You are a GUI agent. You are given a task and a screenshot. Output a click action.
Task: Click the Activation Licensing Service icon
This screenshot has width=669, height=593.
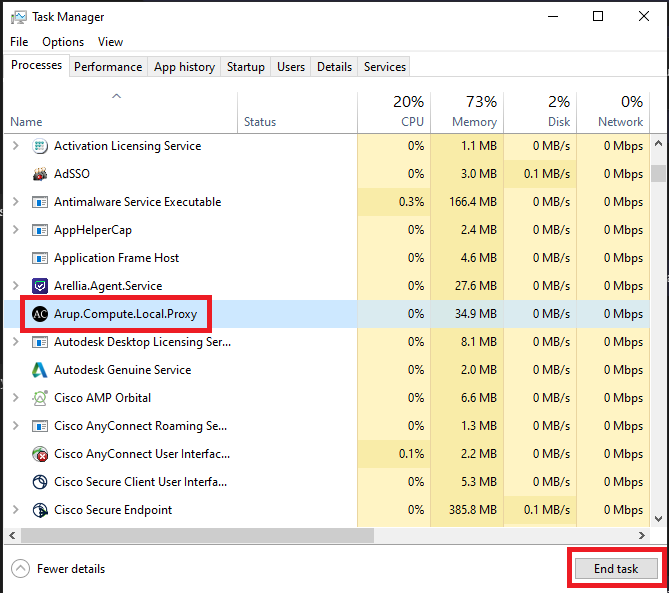(x=40, y=146)
